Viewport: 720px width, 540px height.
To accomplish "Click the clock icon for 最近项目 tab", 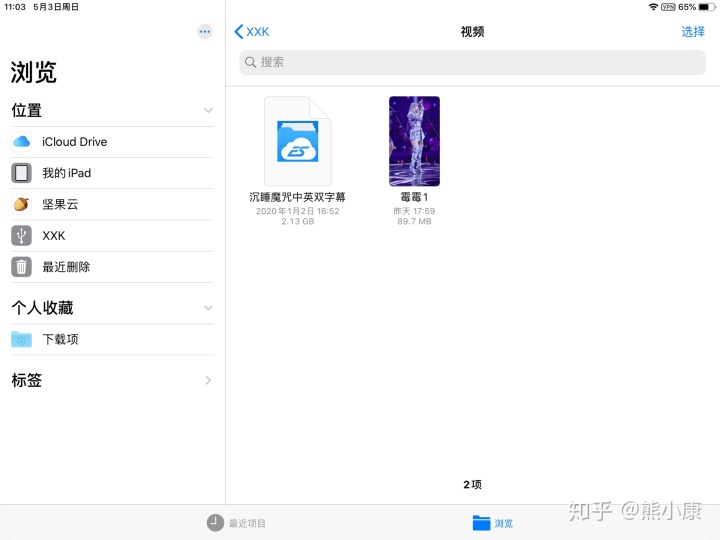I will tap(215, 523).
